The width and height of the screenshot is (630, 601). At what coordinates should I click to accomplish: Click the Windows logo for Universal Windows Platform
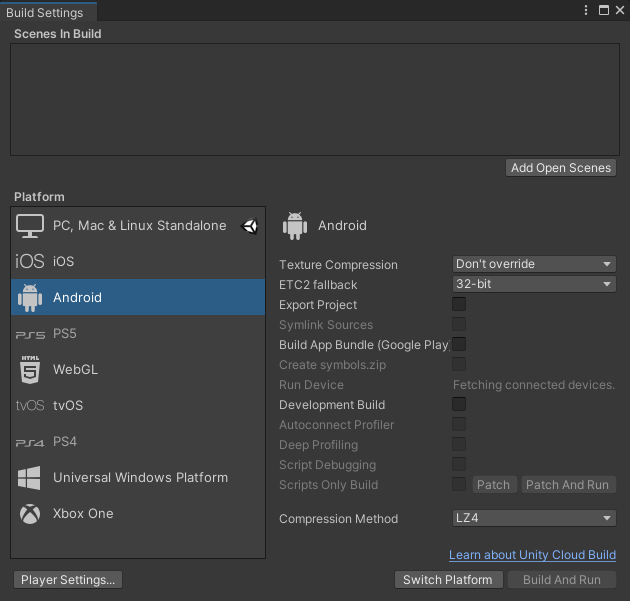[x=29, y=478]
